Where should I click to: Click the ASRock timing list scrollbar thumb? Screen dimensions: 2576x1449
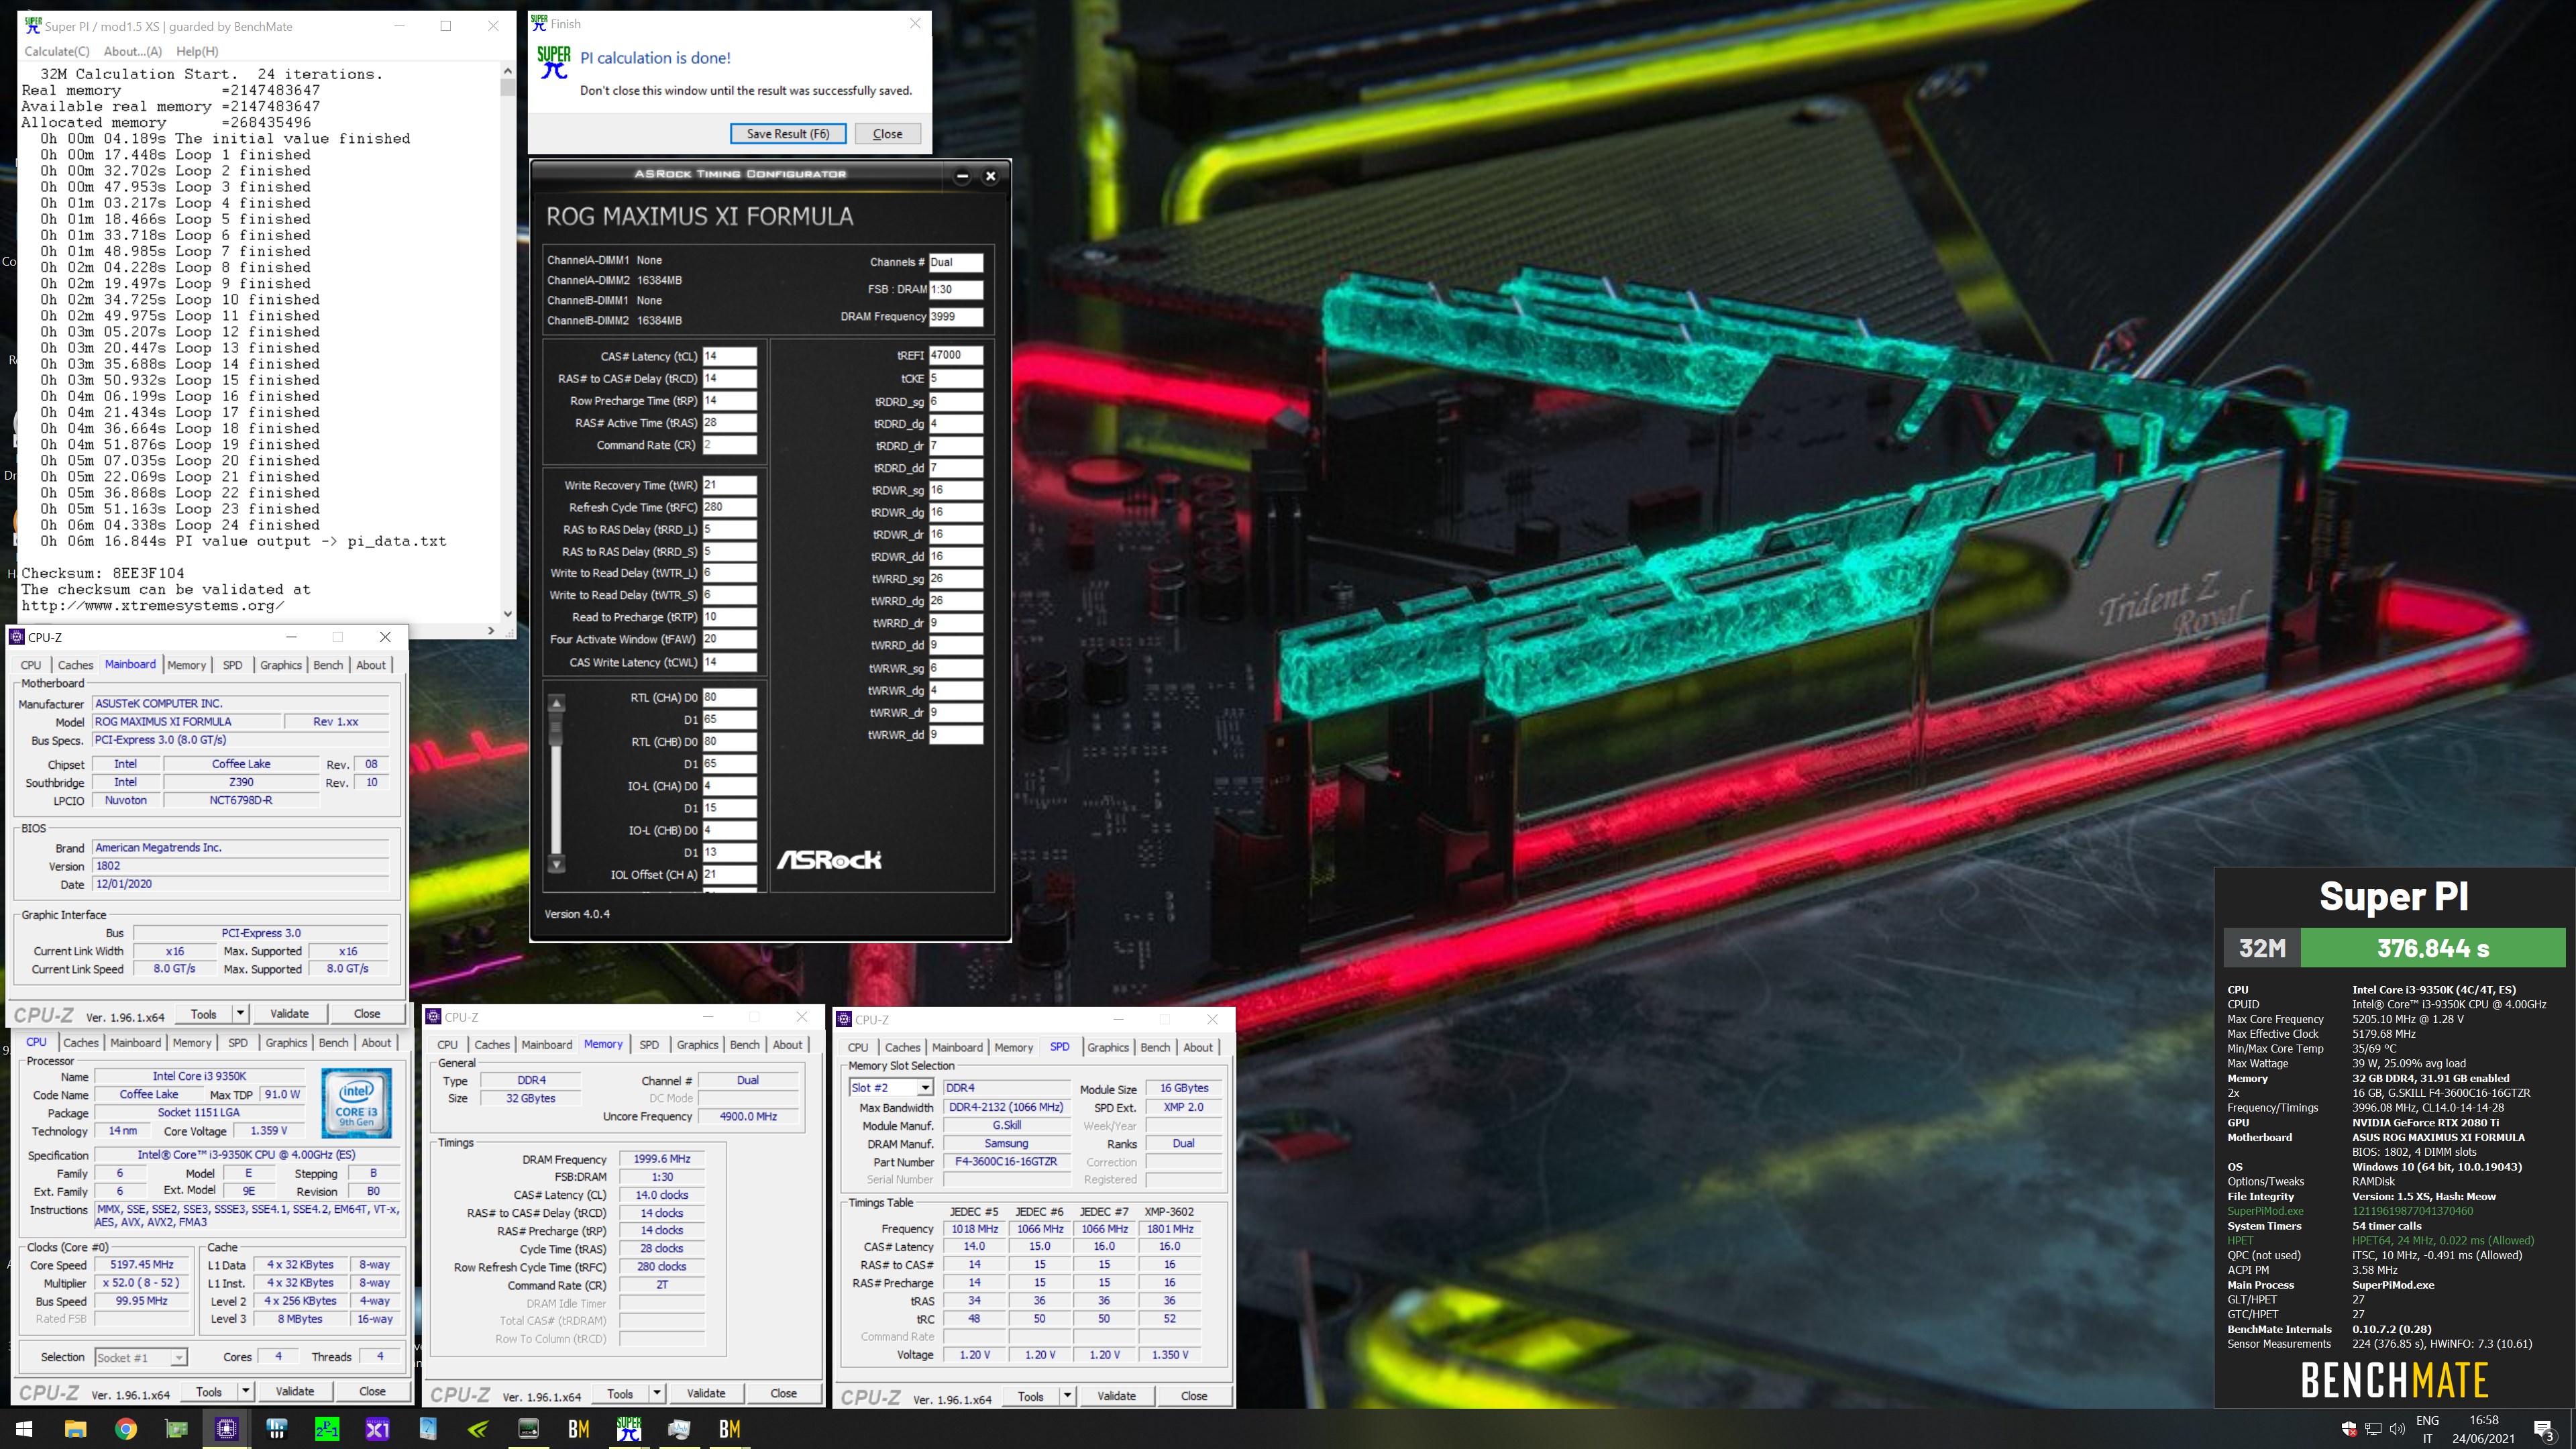[557, 730]
